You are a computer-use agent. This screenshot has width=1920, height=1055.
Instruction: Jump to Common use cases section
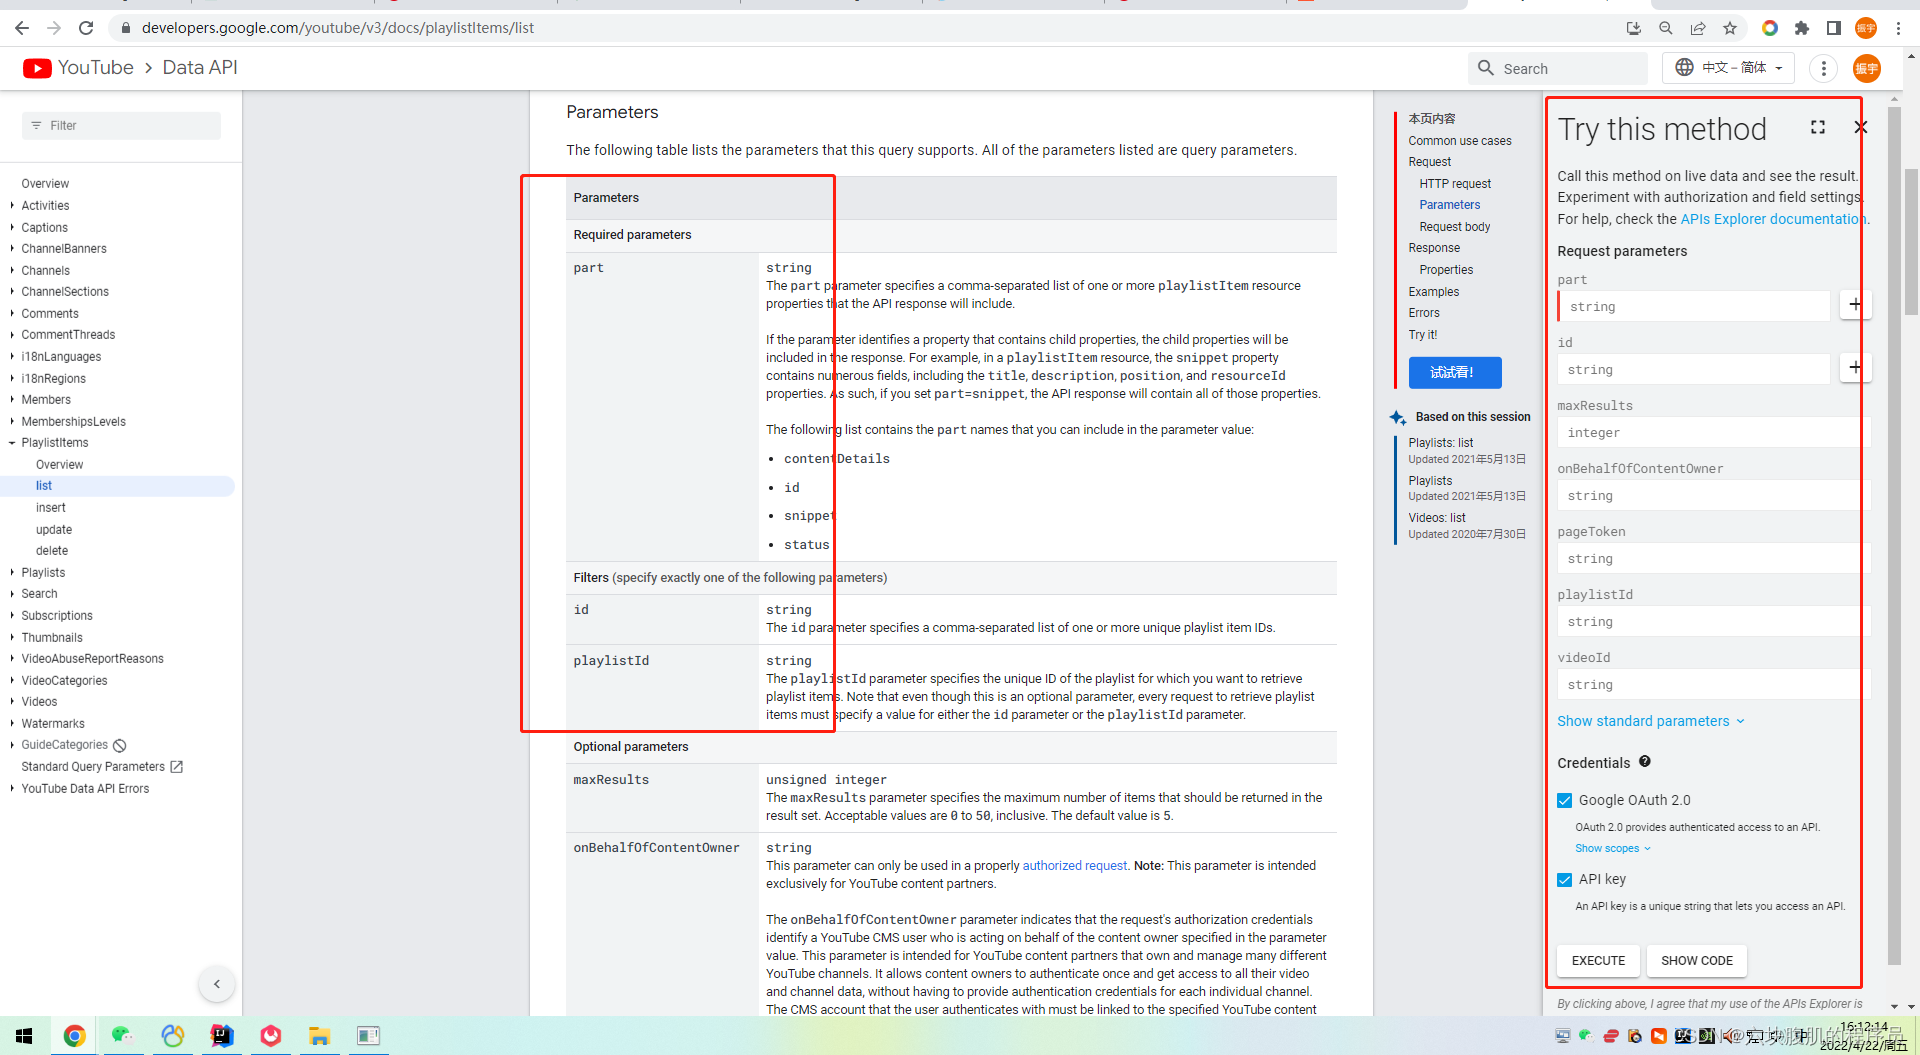click(x=1460, y=141)
